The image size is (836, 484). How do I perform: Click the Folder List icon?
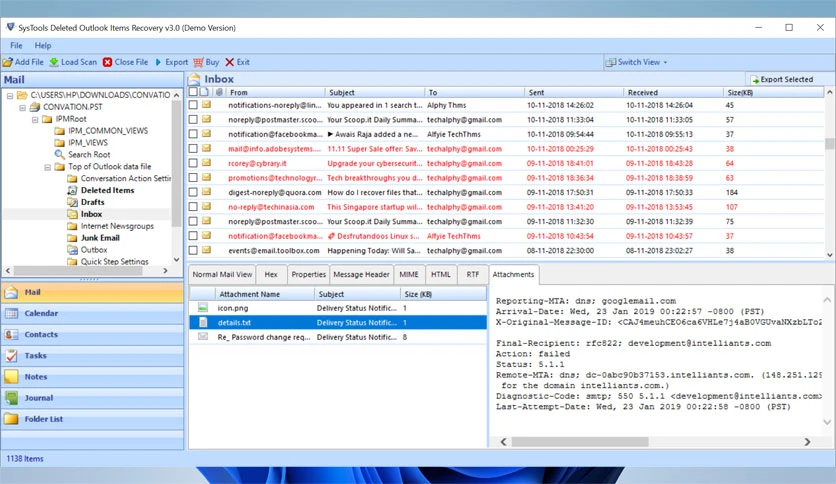click(11, 419)
